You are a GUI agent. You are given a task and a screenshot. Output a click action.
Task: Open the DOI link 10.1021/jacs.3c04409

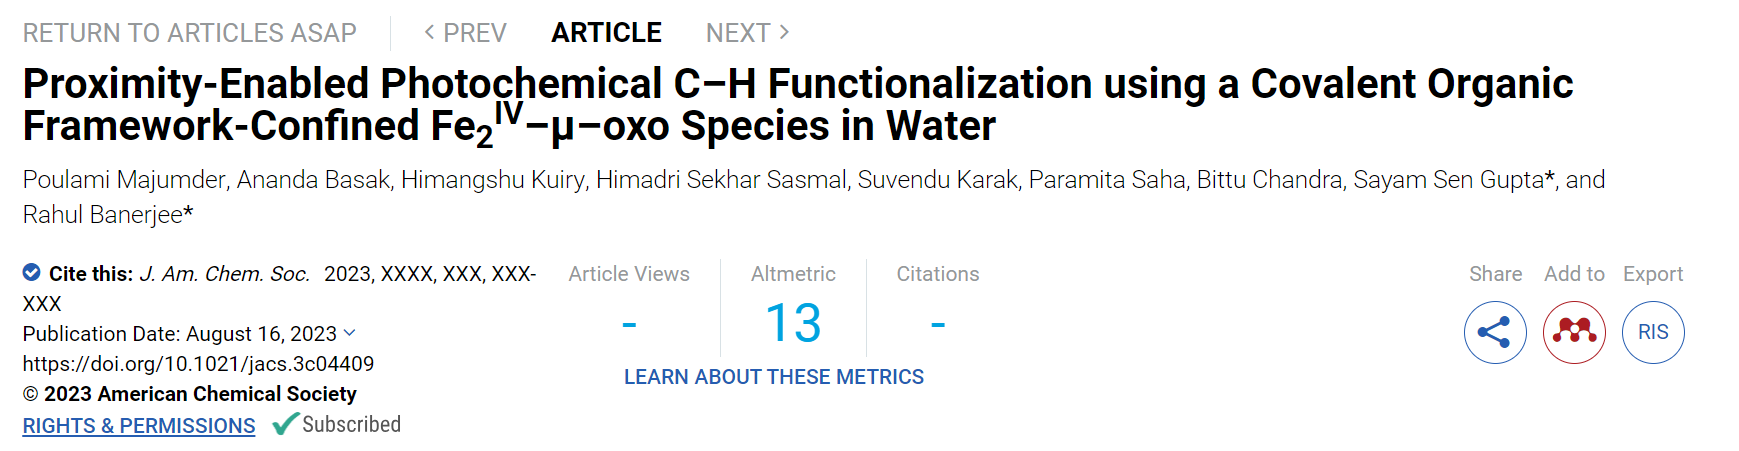[198, 364]
